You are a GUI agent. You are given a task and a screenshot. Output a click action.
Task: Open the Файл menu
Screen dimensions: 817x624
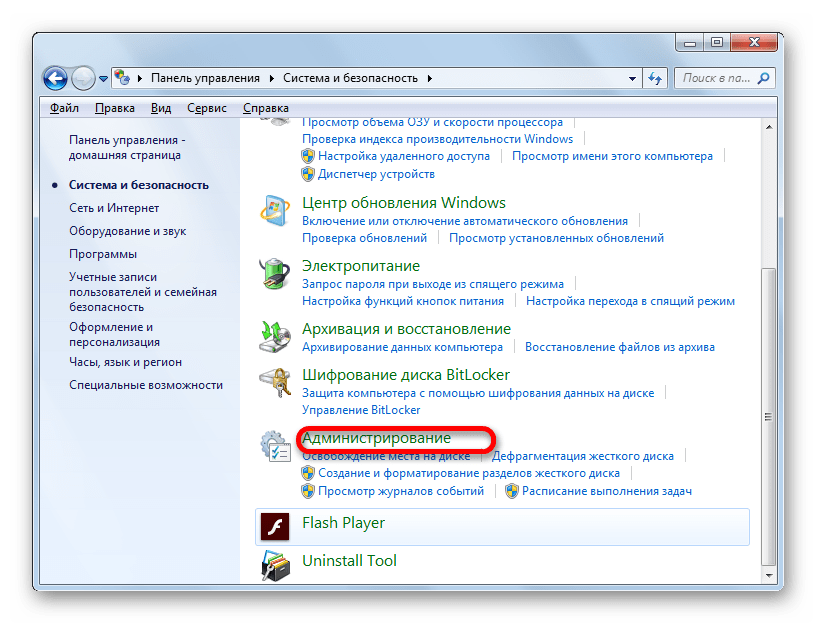64,108
